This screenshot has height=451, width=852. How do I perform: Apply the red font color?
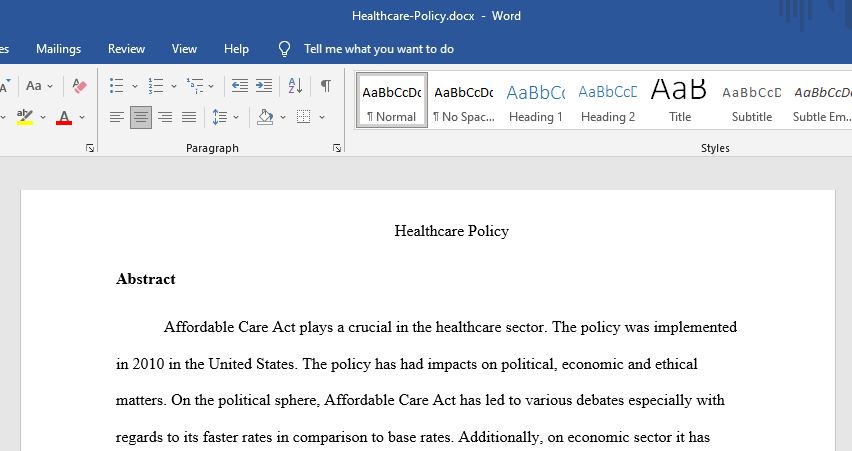[64, 117]
